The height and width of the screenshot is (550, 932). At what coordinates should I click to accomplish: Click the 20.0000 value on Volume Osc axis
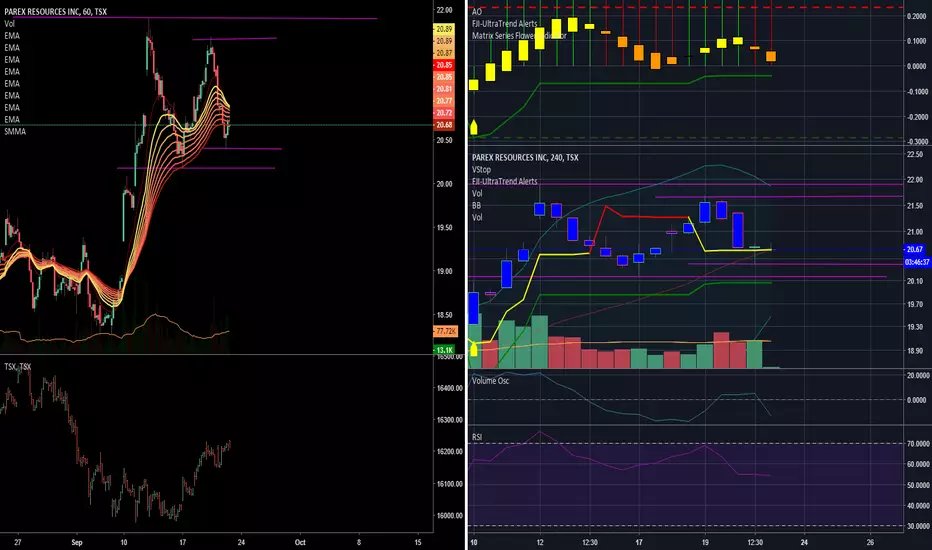click(x=918, y=375)
